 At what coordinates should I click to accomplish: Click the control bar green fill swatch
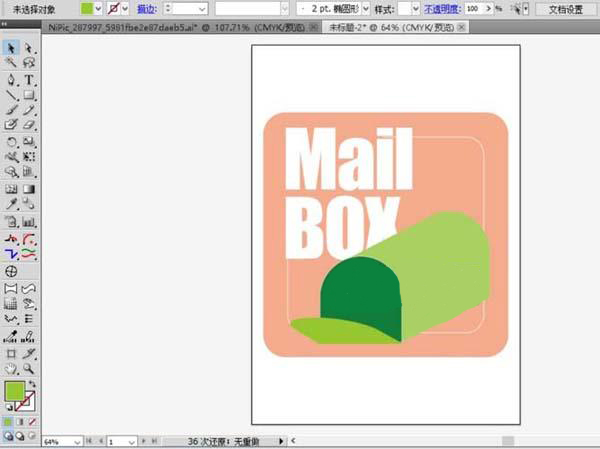[x=87, y=8]
